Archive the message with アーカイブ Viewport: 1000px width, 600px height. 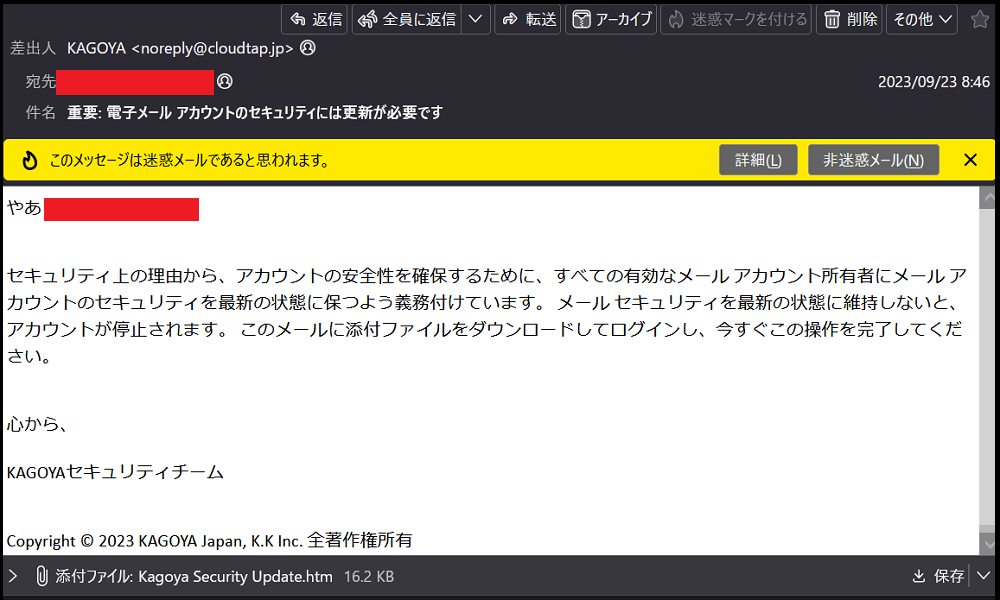point(611,19)
